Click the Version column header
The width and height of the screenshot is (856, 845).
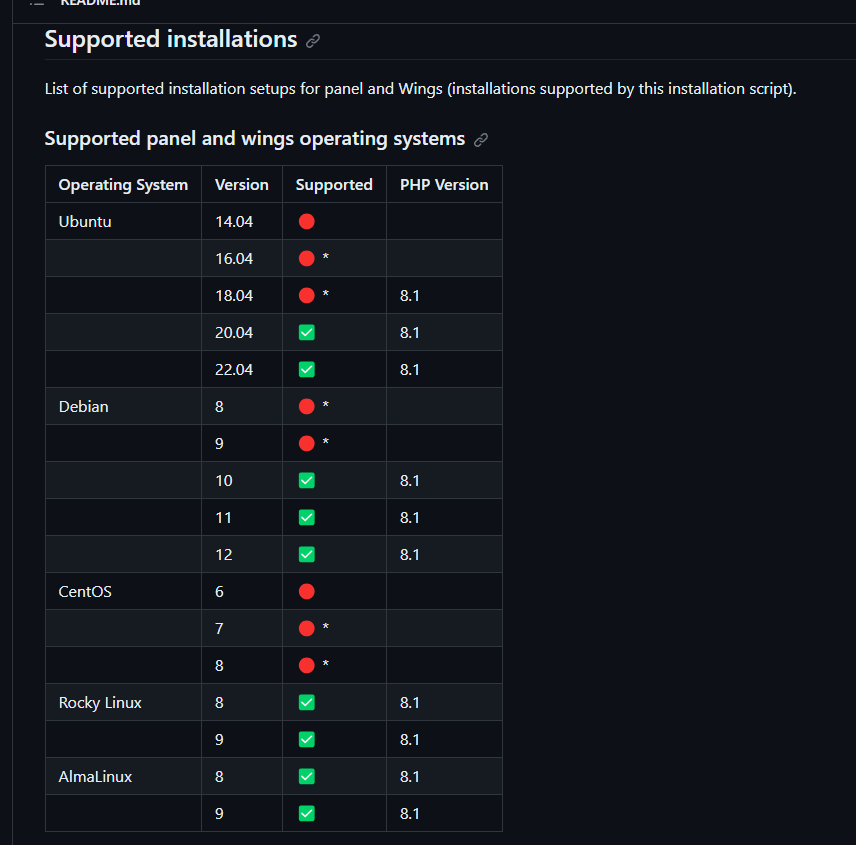[242, 184]
